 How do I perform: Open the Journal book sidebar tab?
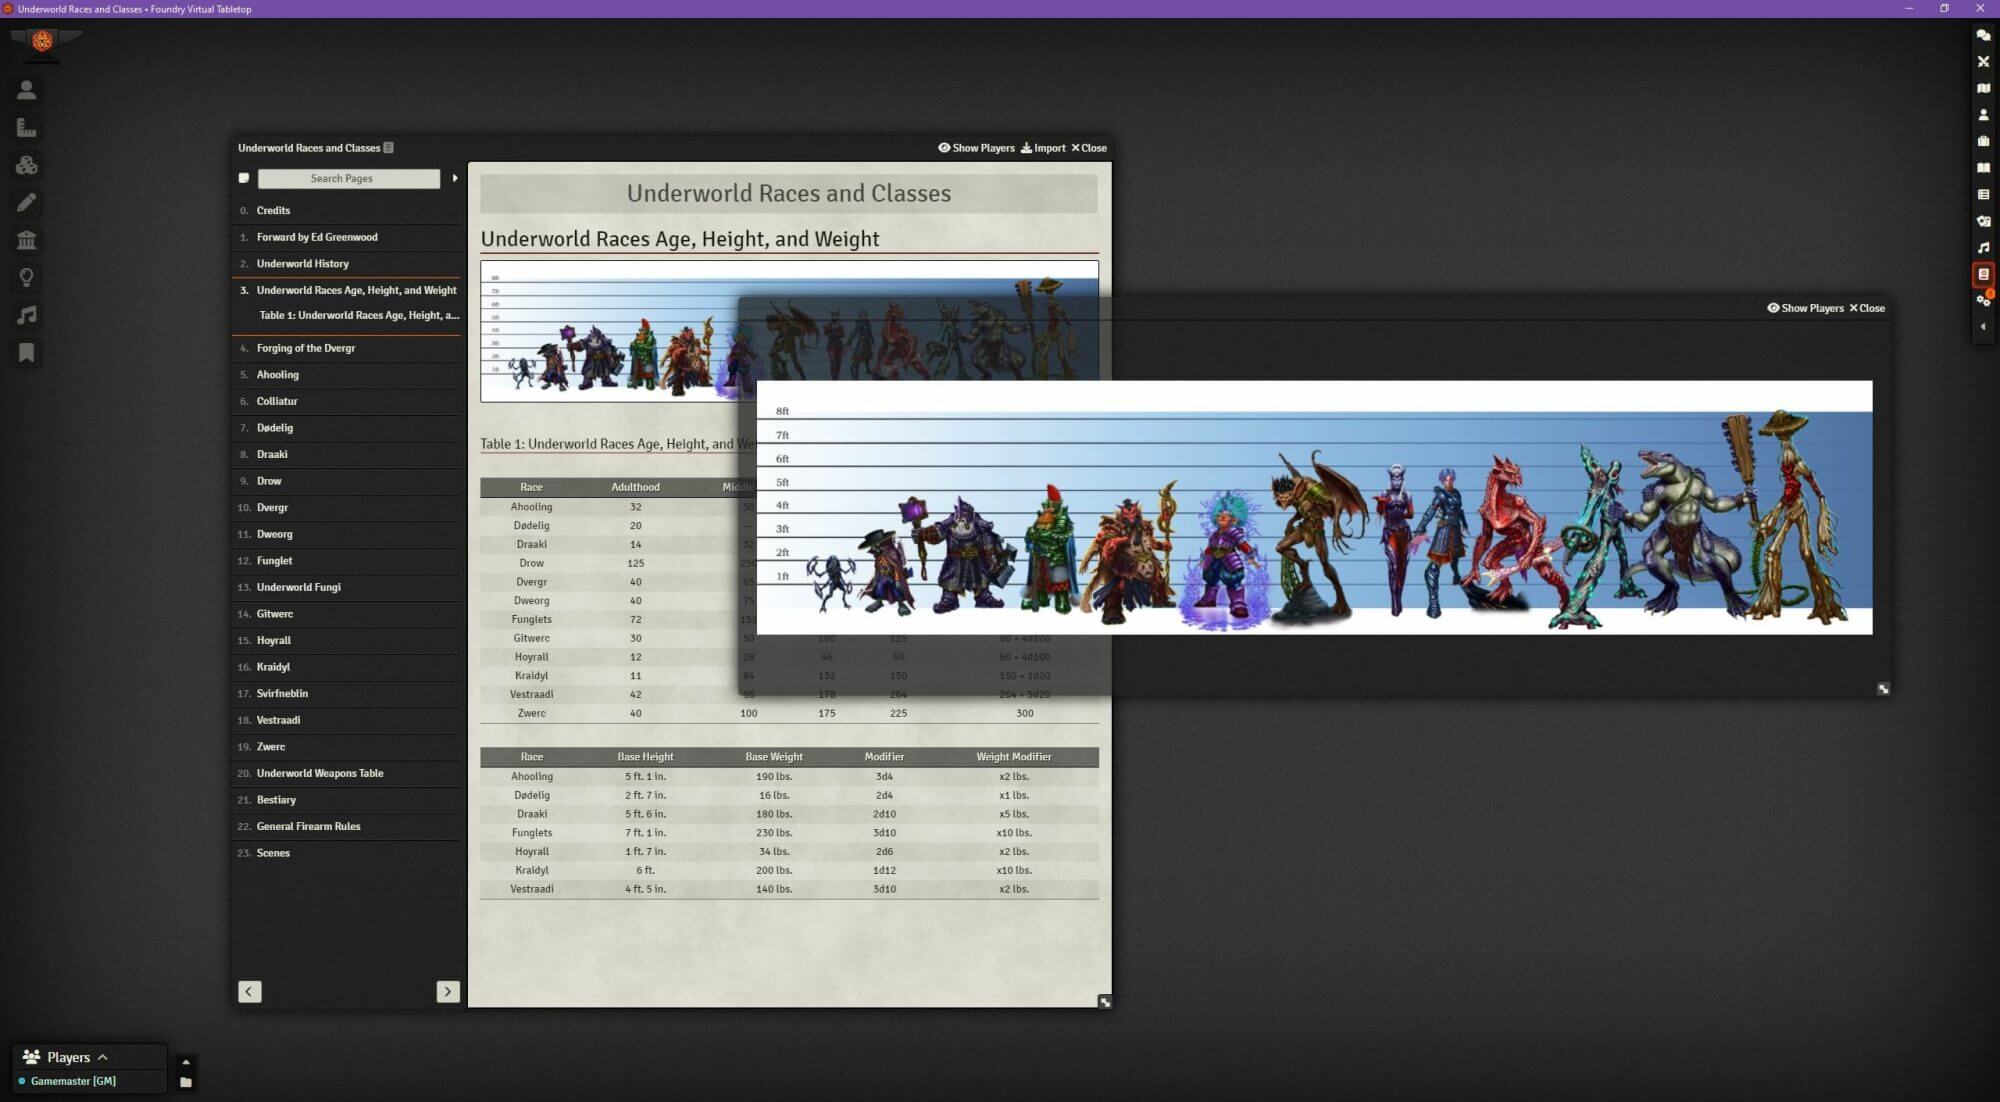1983,168
